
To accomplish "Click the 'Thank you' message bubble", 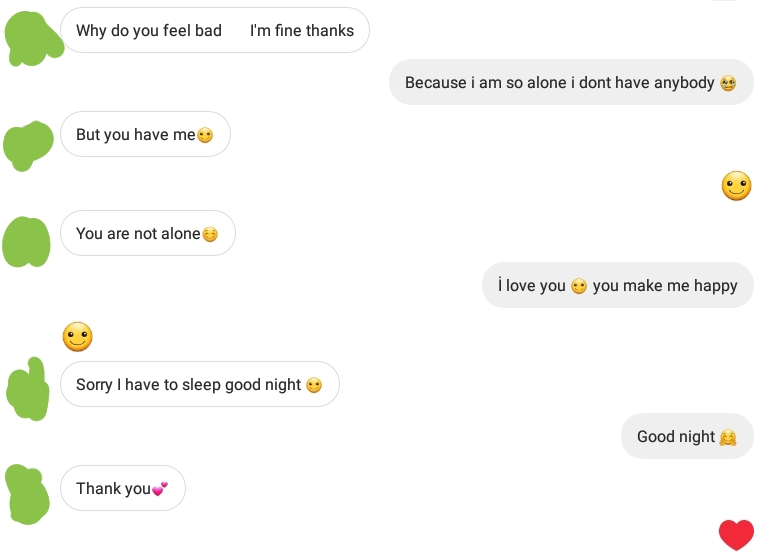I will [122, 488].
